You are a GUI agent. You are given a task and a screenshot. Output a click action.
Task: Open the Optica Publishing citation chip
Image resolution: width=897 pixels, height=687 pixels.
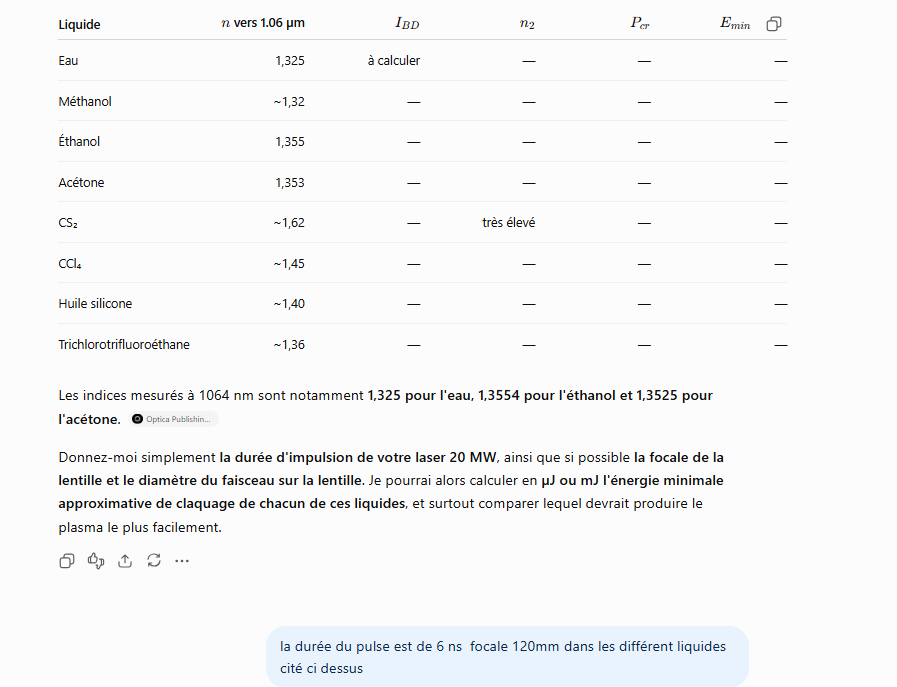click(x=174, y=419)
